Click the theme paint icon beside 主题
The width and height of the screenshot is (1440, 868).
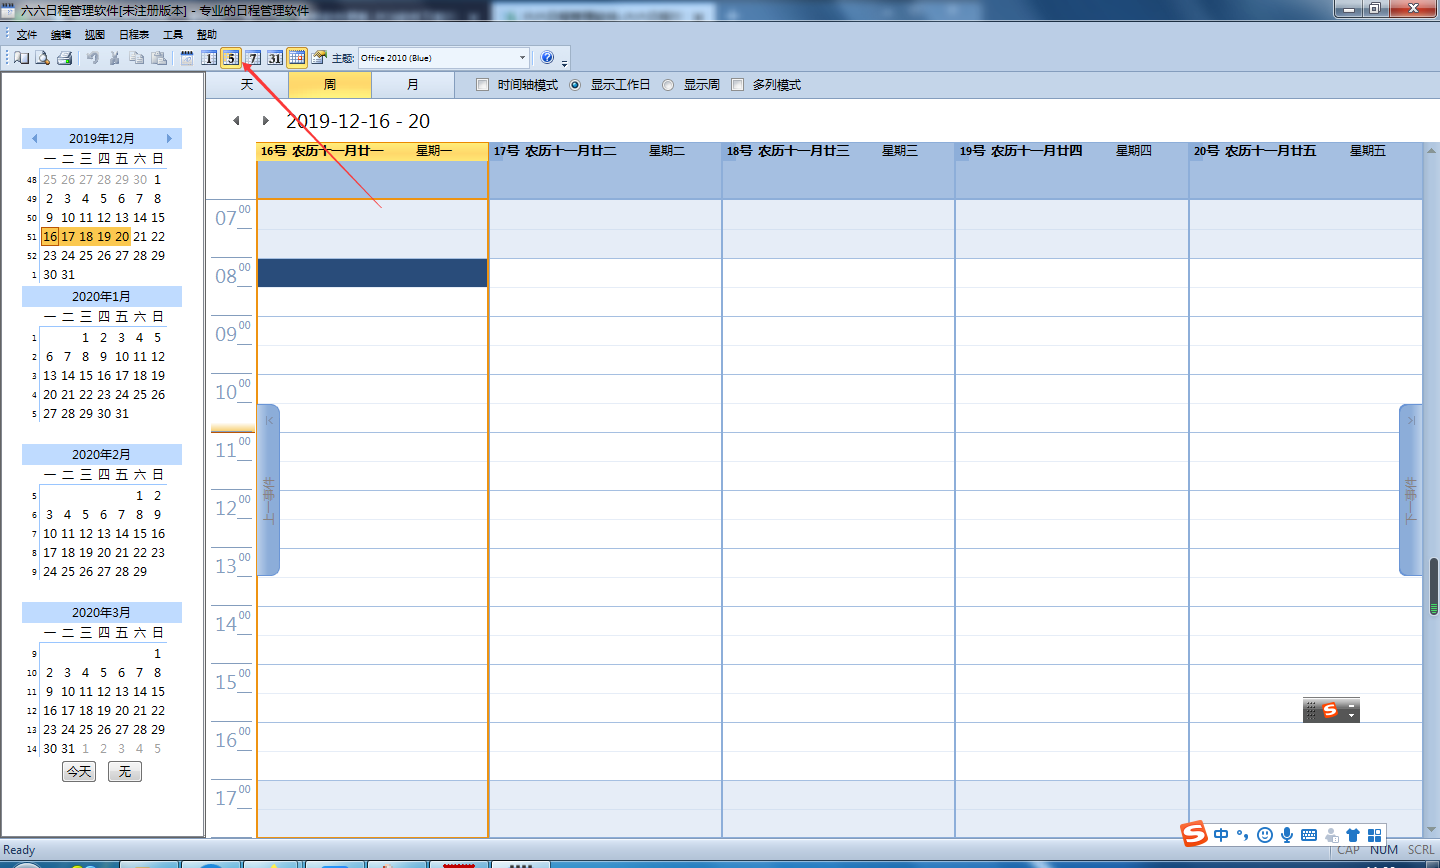319,58
